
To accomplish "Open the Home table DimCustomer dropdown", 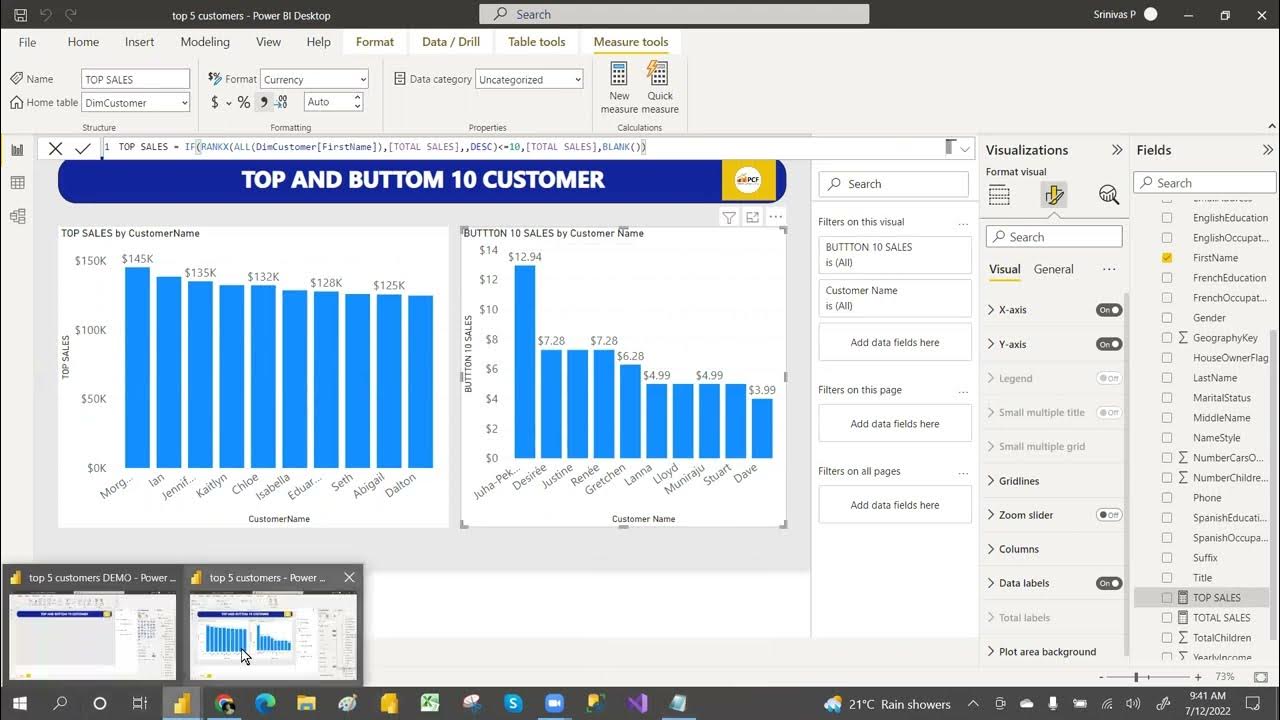I will pos(136,102).
